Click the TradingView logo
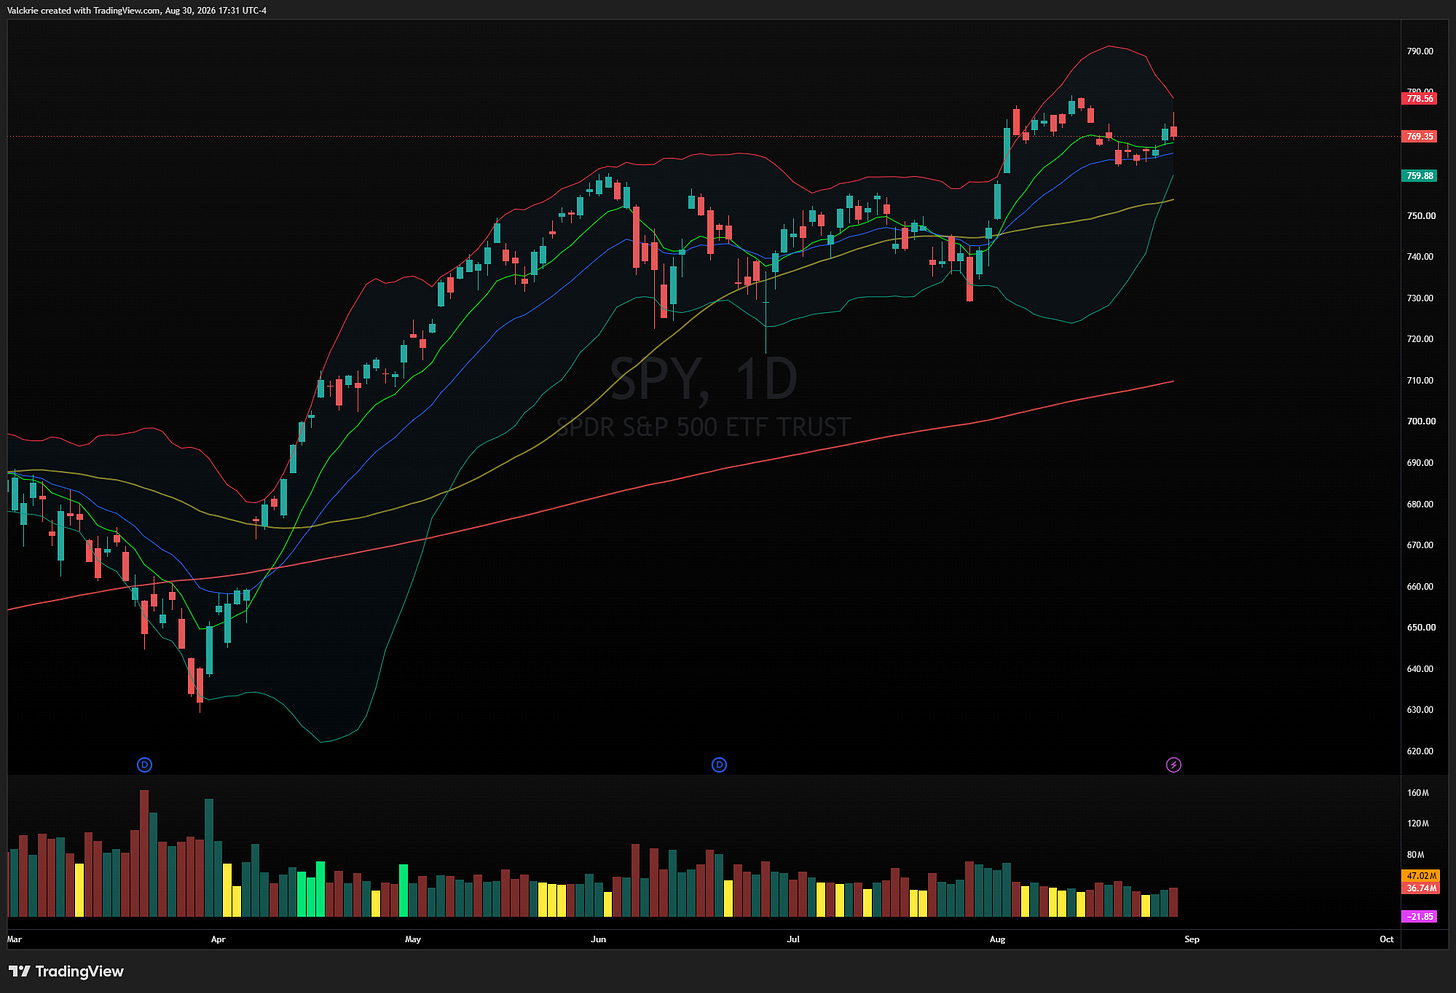 pyautogui.click(x=66, y=971)
